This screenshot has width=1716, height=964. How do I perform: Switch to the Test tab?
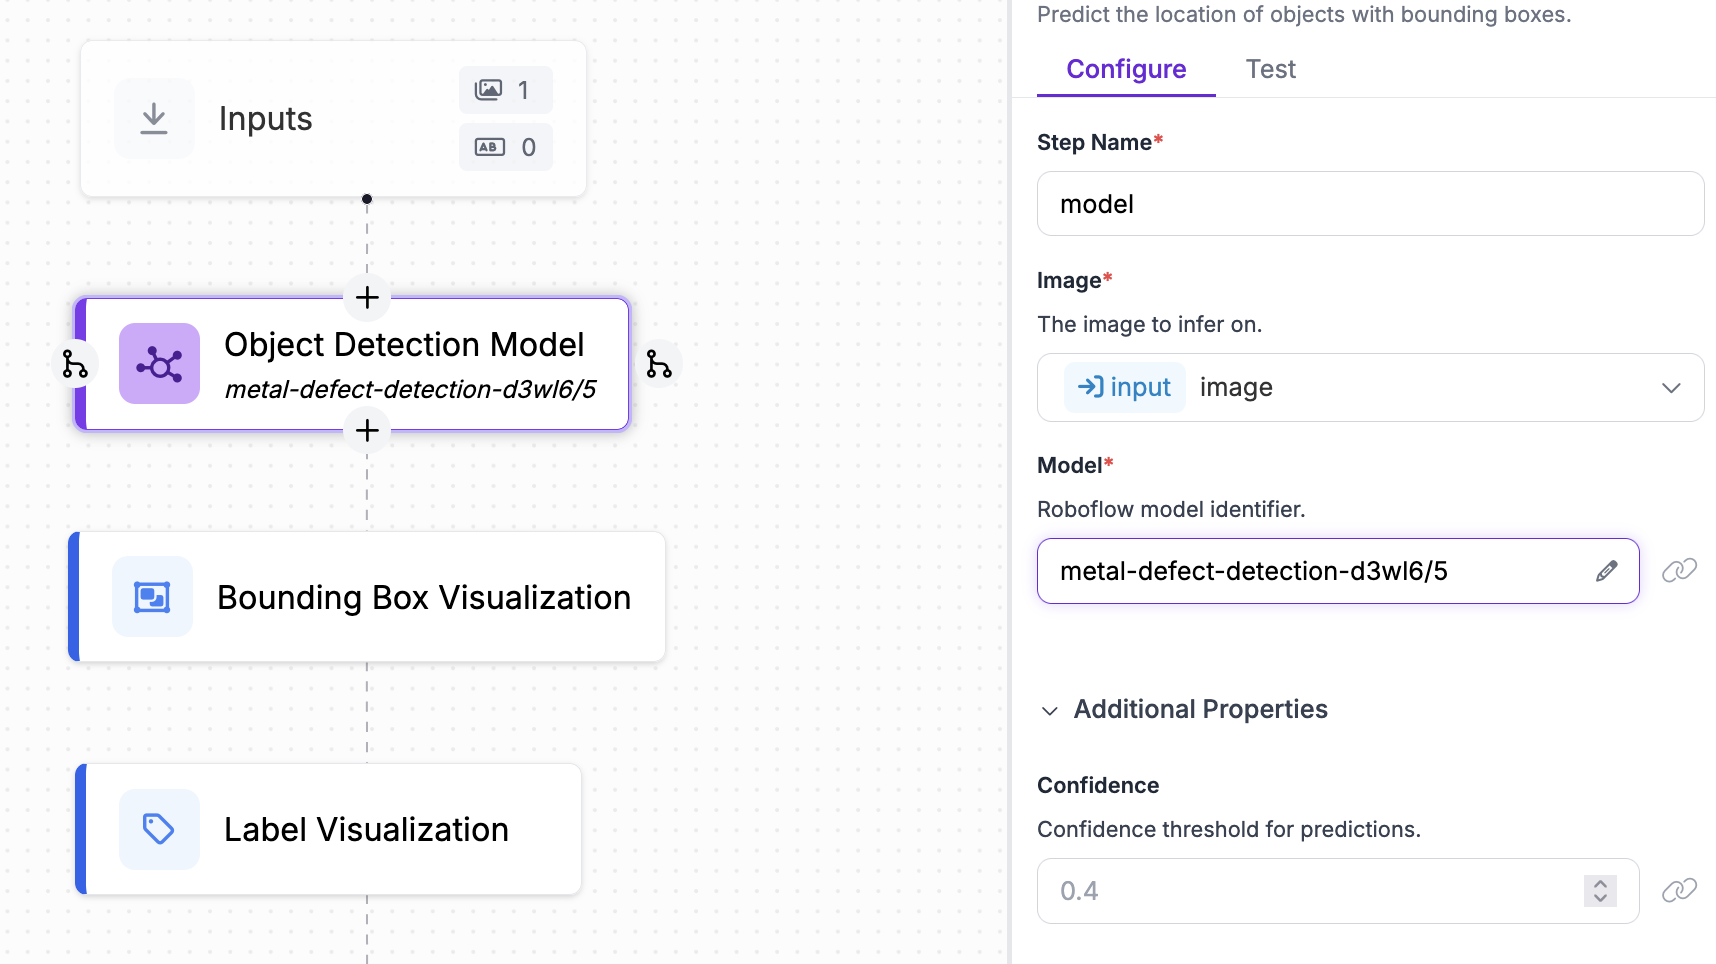[1270, 69]
